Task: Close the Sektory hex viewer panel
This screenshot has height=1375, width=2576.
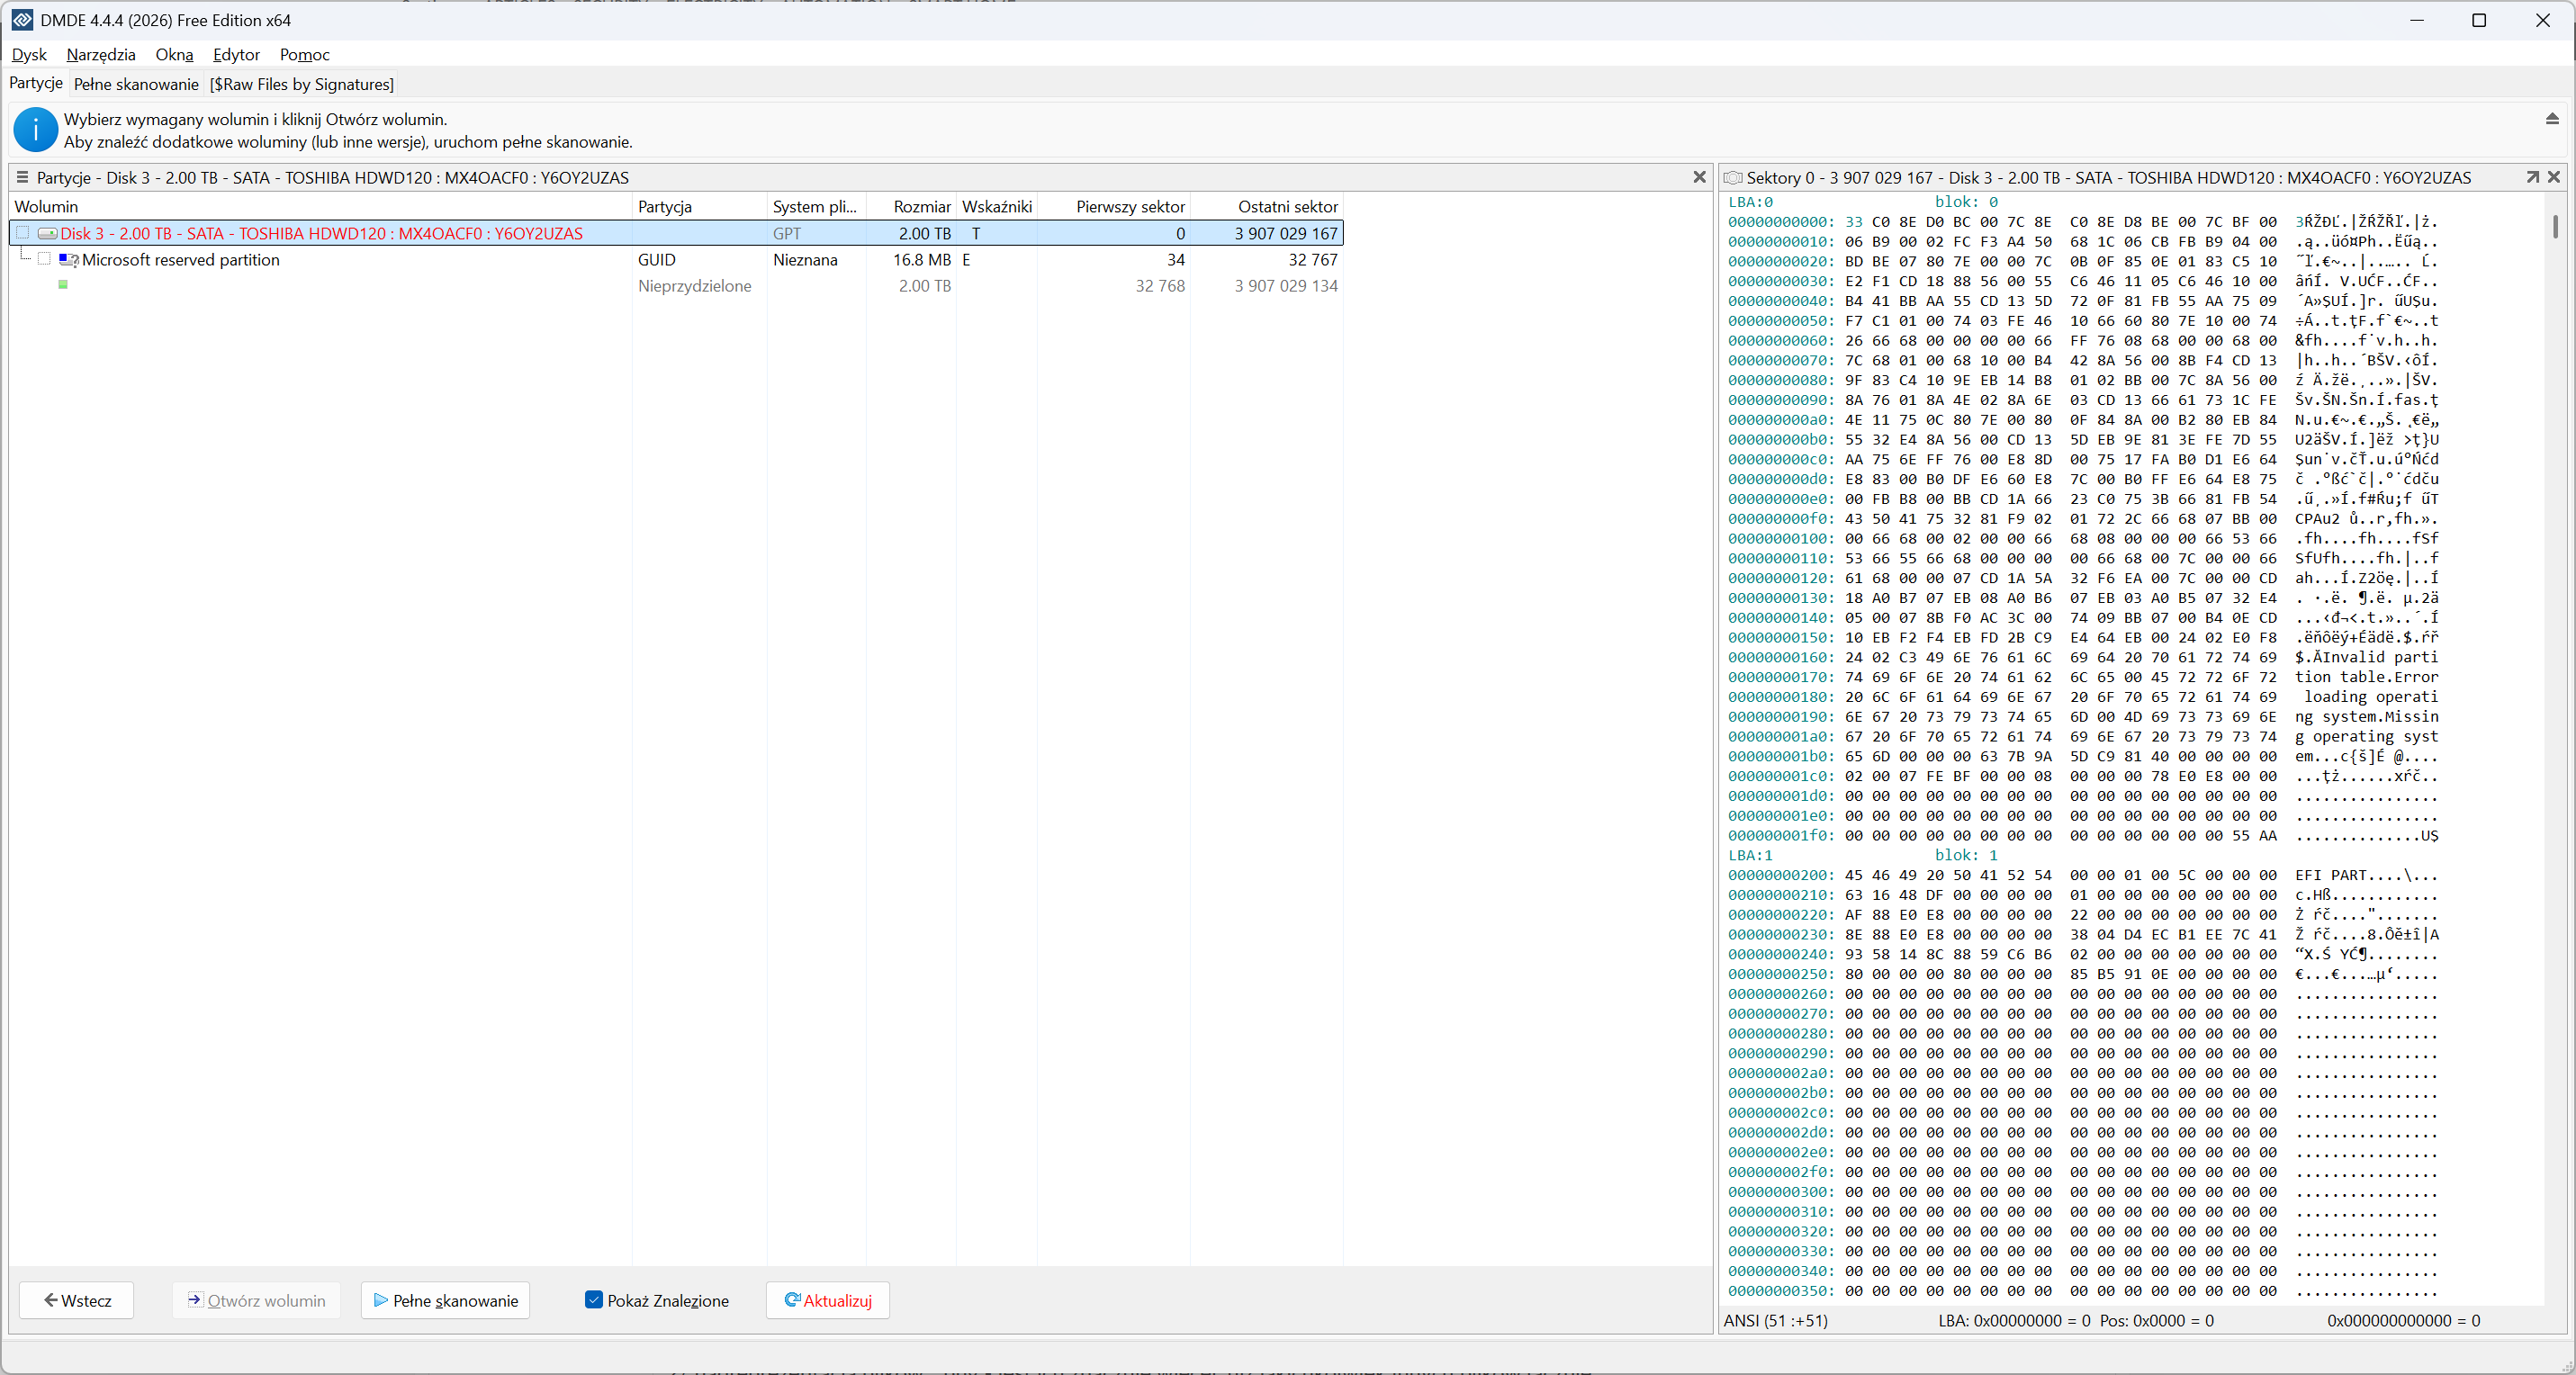Action: point(2554,177)
